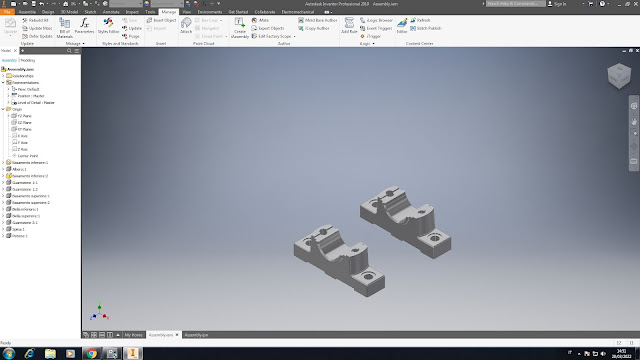Launch the Styles Editor
Screen dimensions: 640x360
click(108, 26)
